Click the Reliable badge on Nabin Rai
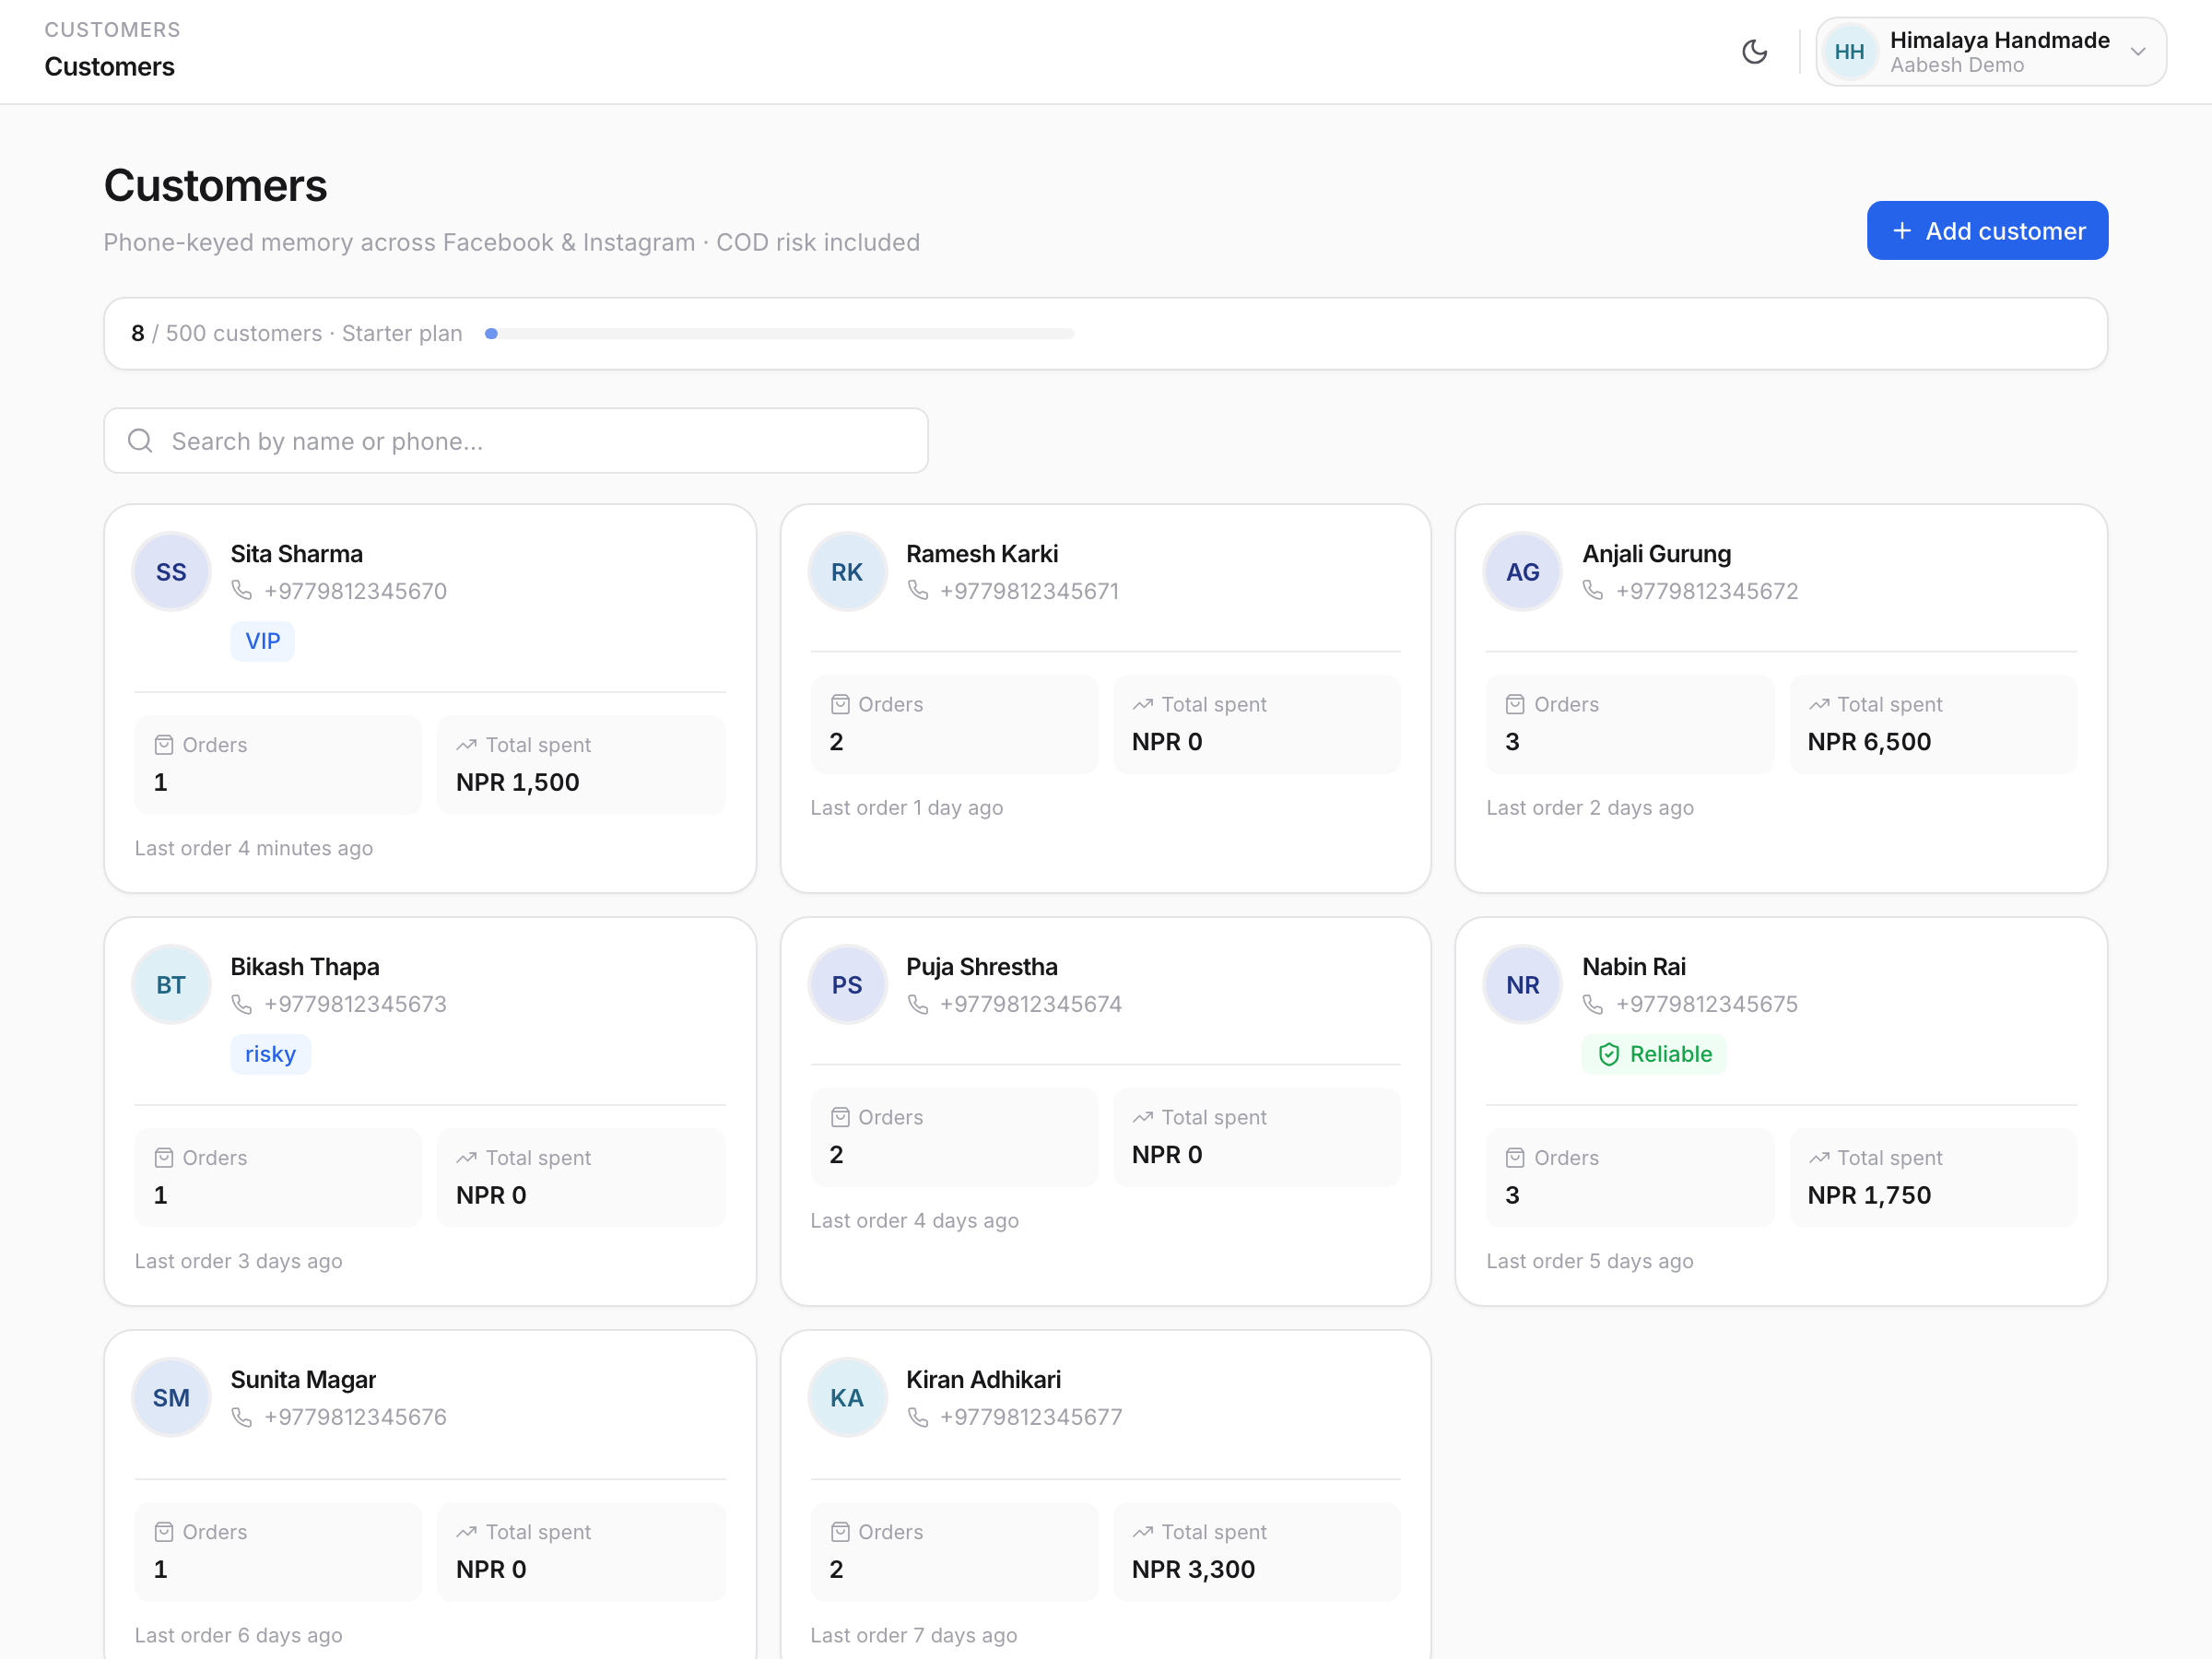Image resolution: width=2212 pixels, height=1659 pixels. point(1654,1054)
